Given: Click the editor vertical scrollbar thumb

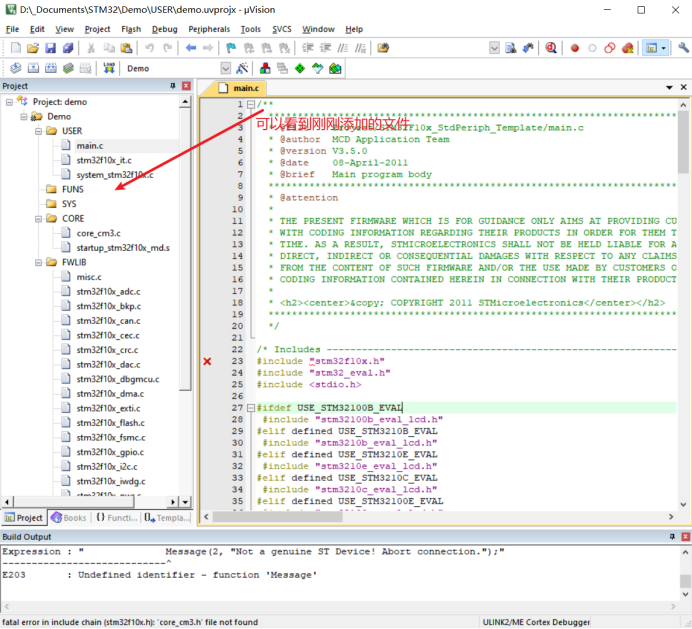Looking at the screenshot, I should pos(683,142).
